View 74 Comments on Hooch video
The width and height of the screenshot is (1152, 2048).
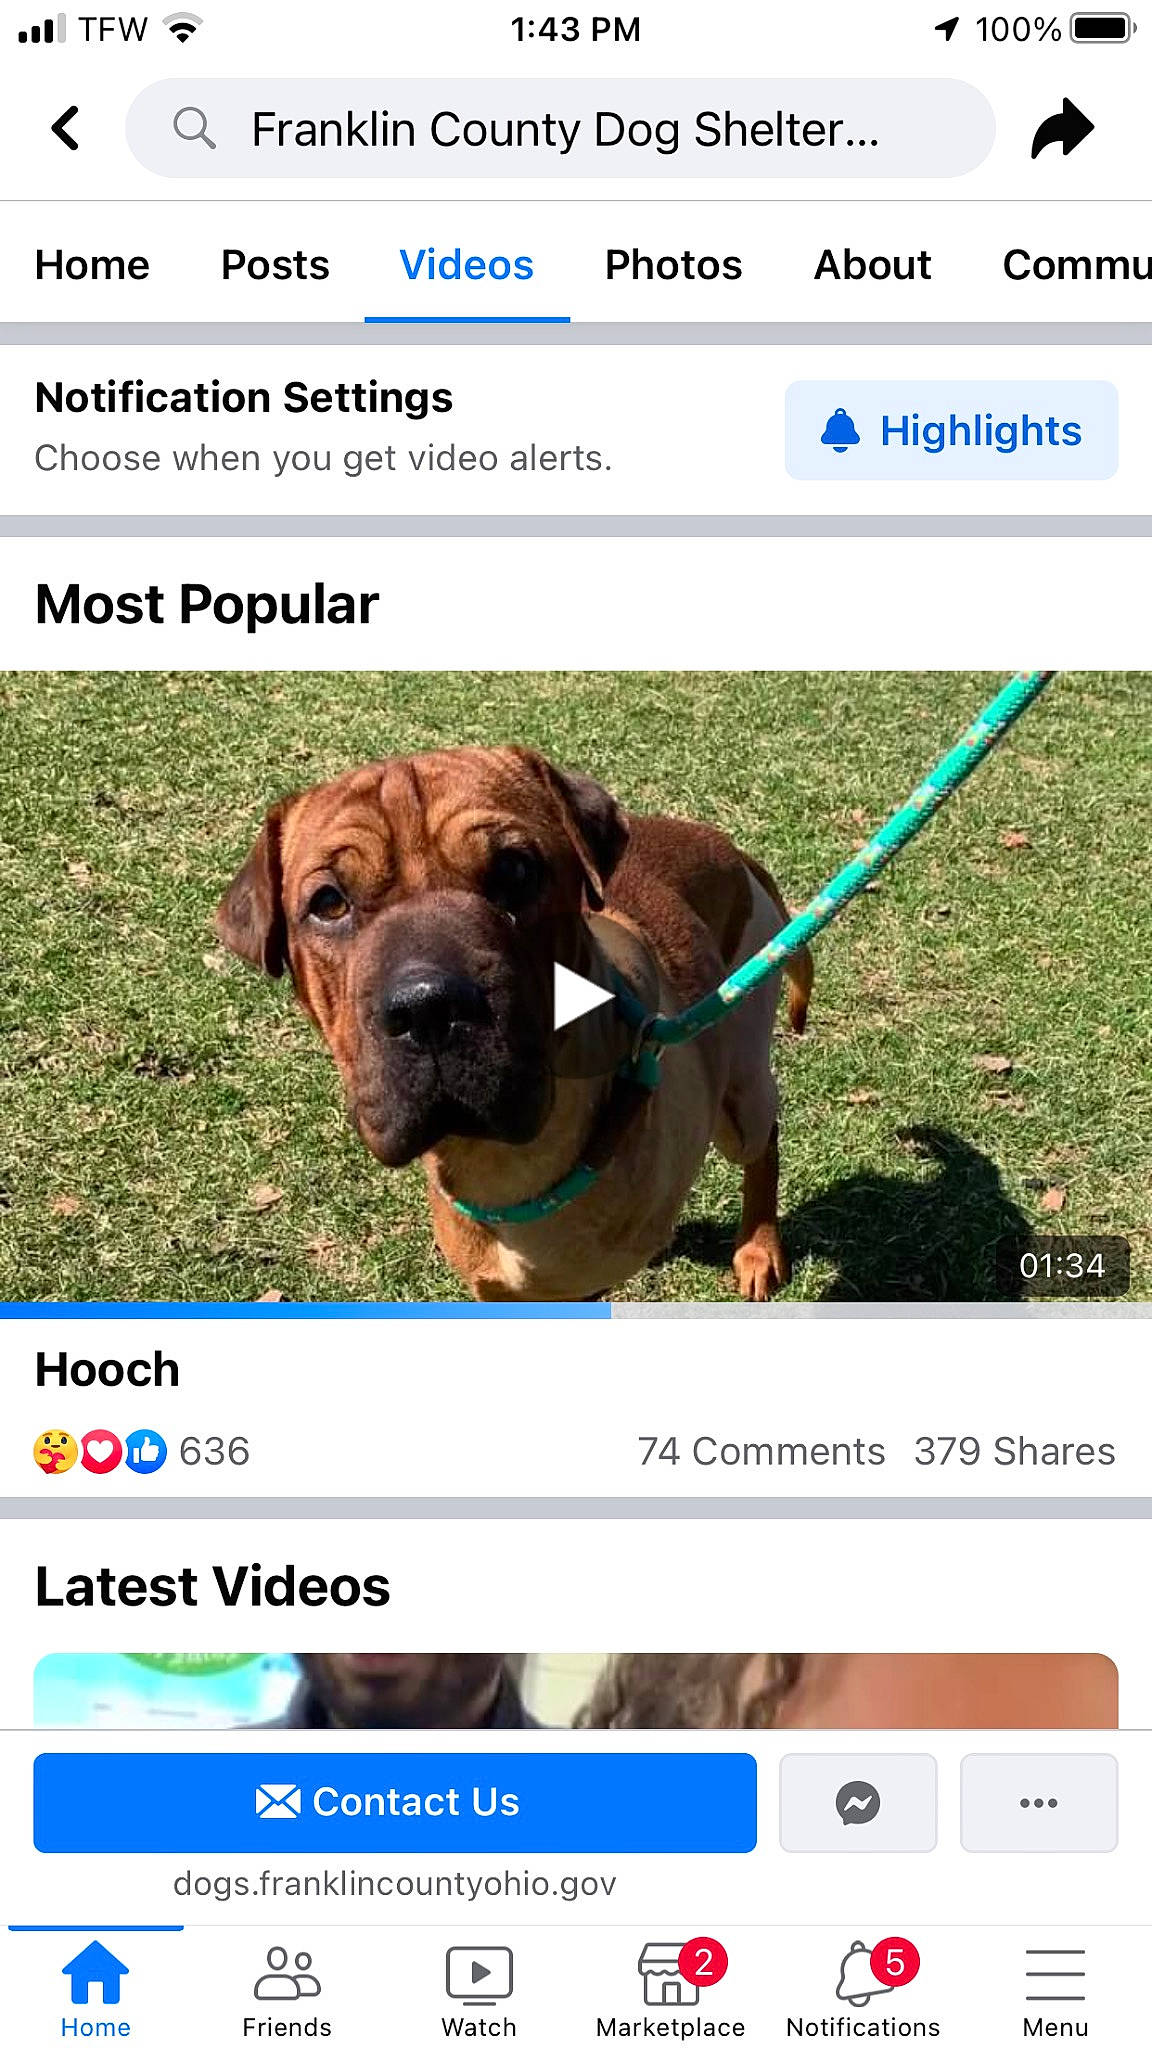point(761,1451)
